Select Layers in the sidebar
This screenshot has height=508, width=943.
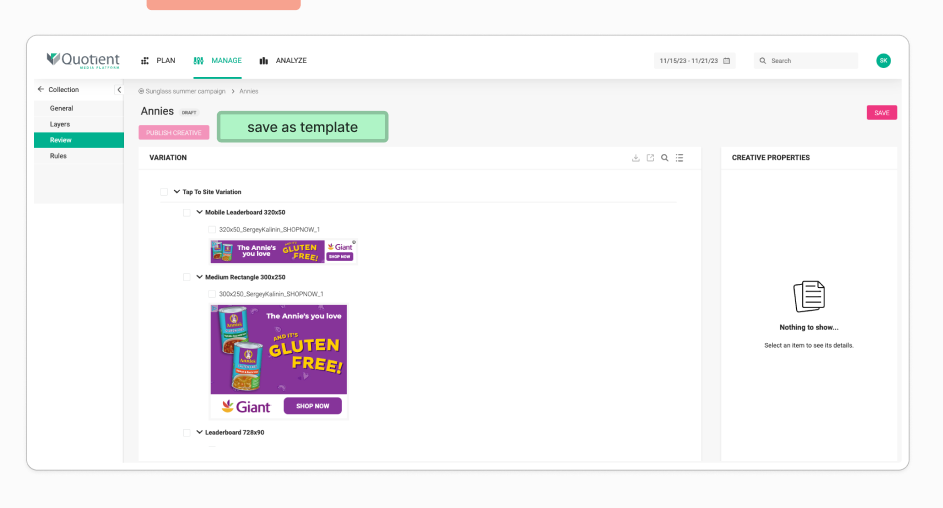(60, 124)
